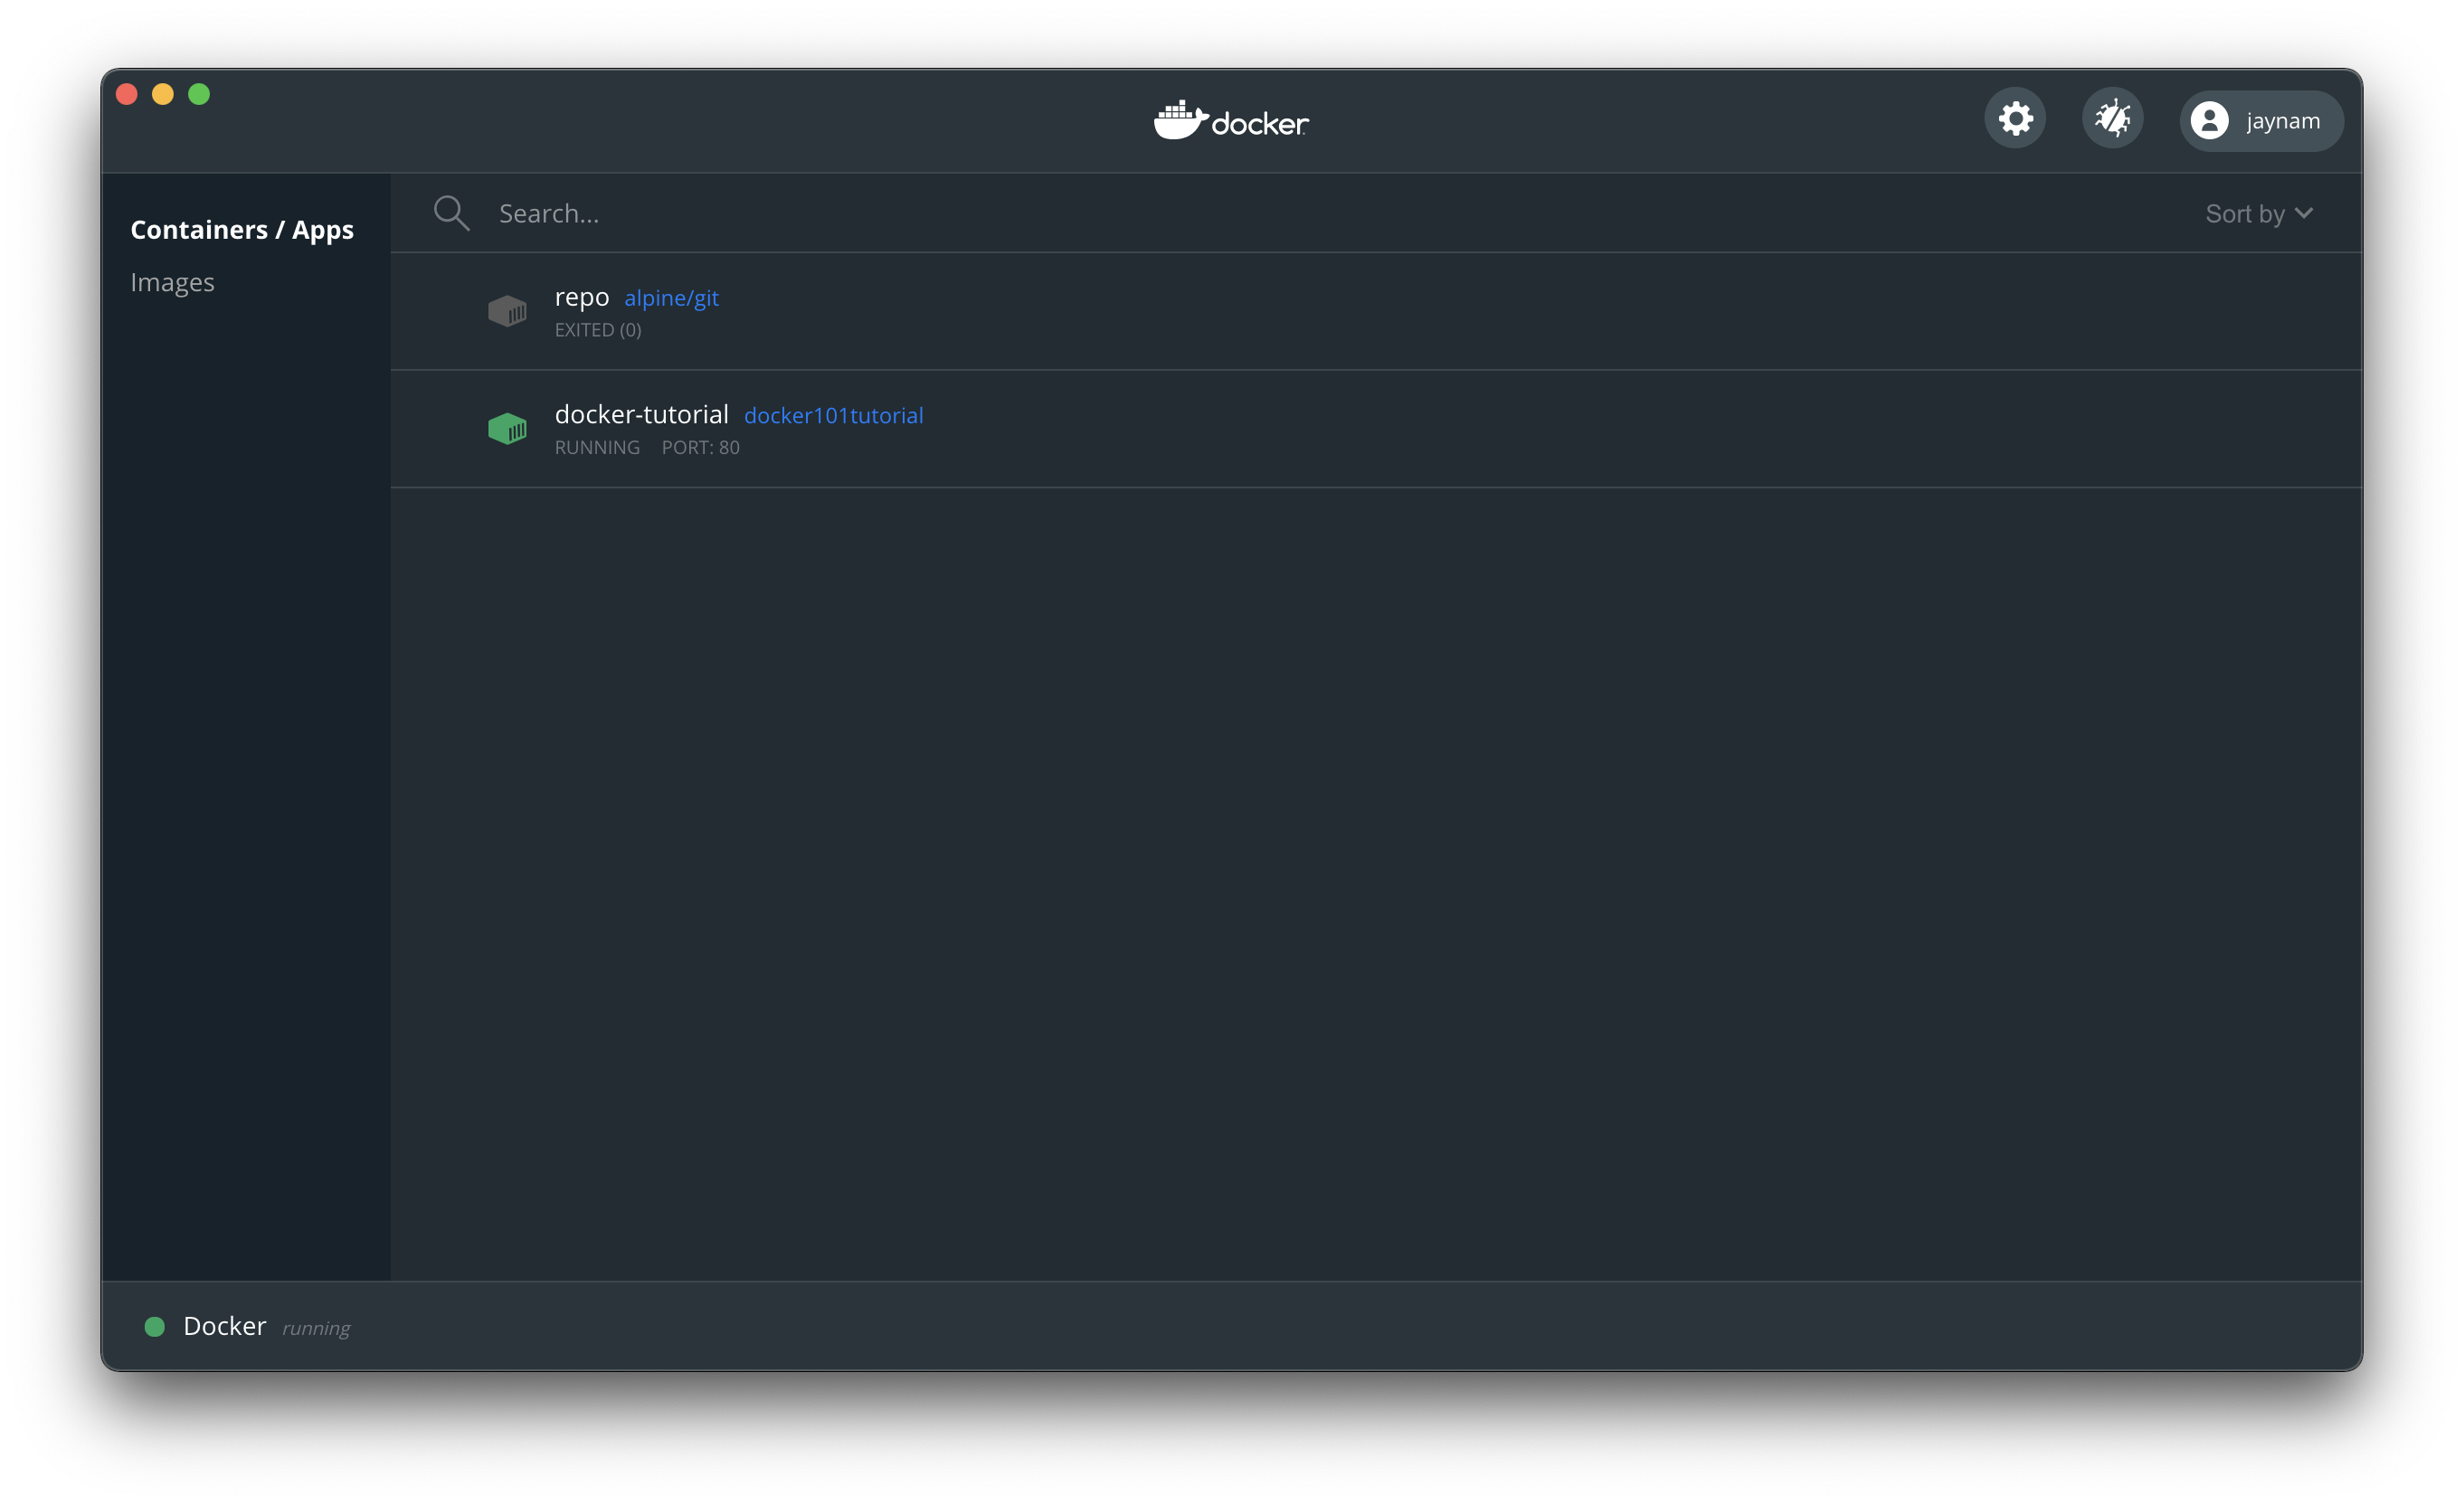This screenshot has width=2464, height=1505.
Task: Click the gray repo container icon
Action: tap(507, 311)
